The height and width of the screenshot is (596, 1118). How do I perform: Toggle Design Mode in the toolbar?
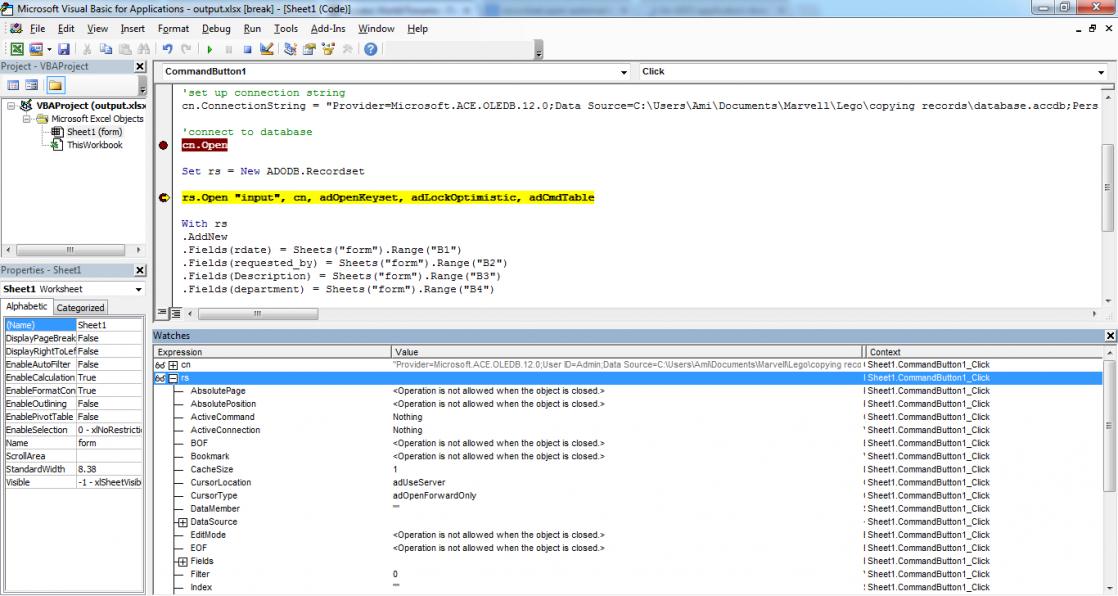click(x=266, y=49)
